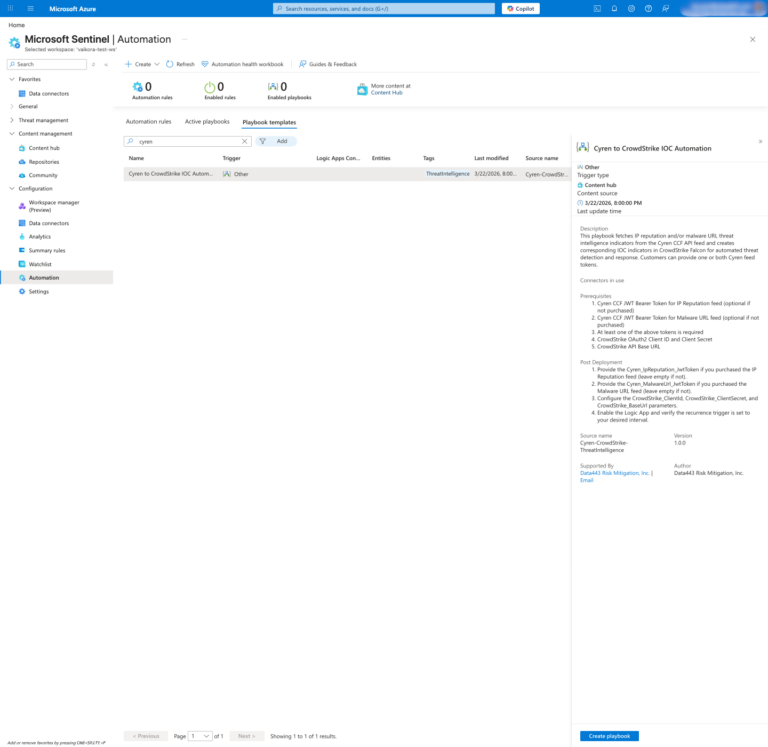This screenshot has width=768, height=747.
Task: Sort by the Trigger column header
Action: click(231, 158)
